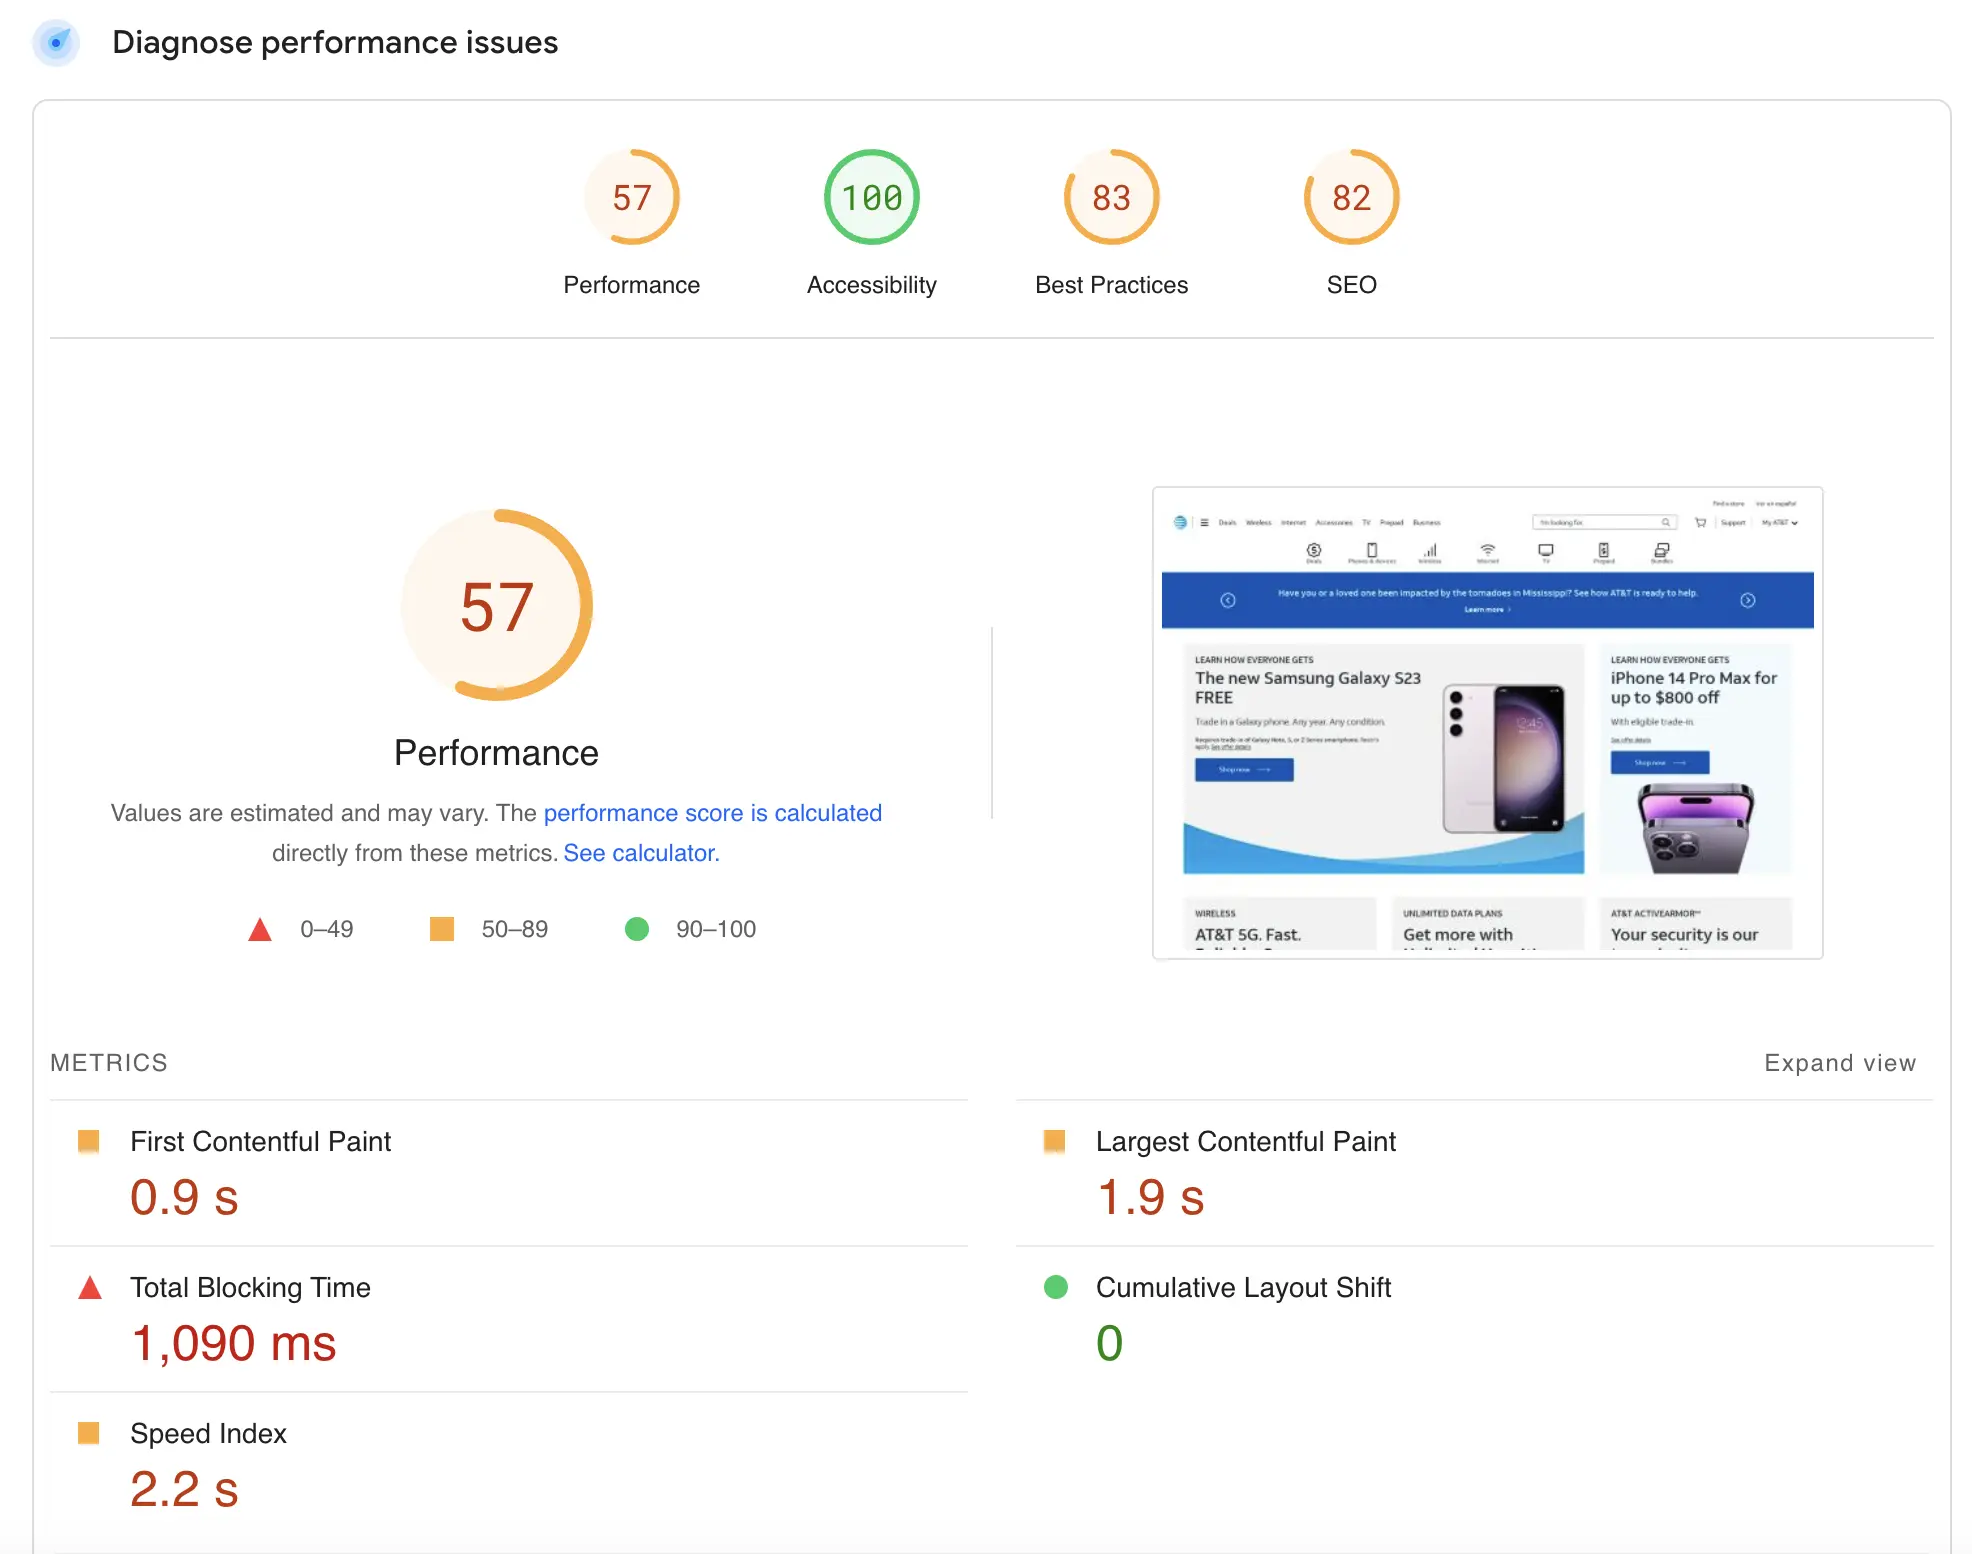Image resolution: width=1972 pixels, height=1554 pixels.
Task: Click the Lighthouse logo icon at top left
Action: pyautogui.click(x=56, y=43)
